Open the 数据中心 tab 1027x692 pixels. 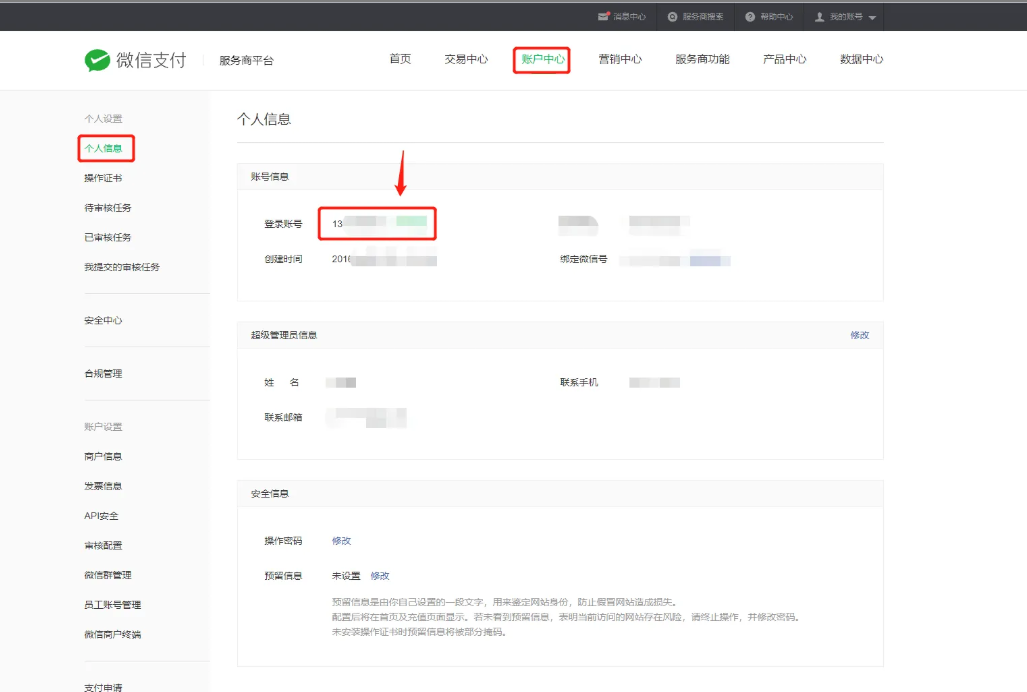861,60
